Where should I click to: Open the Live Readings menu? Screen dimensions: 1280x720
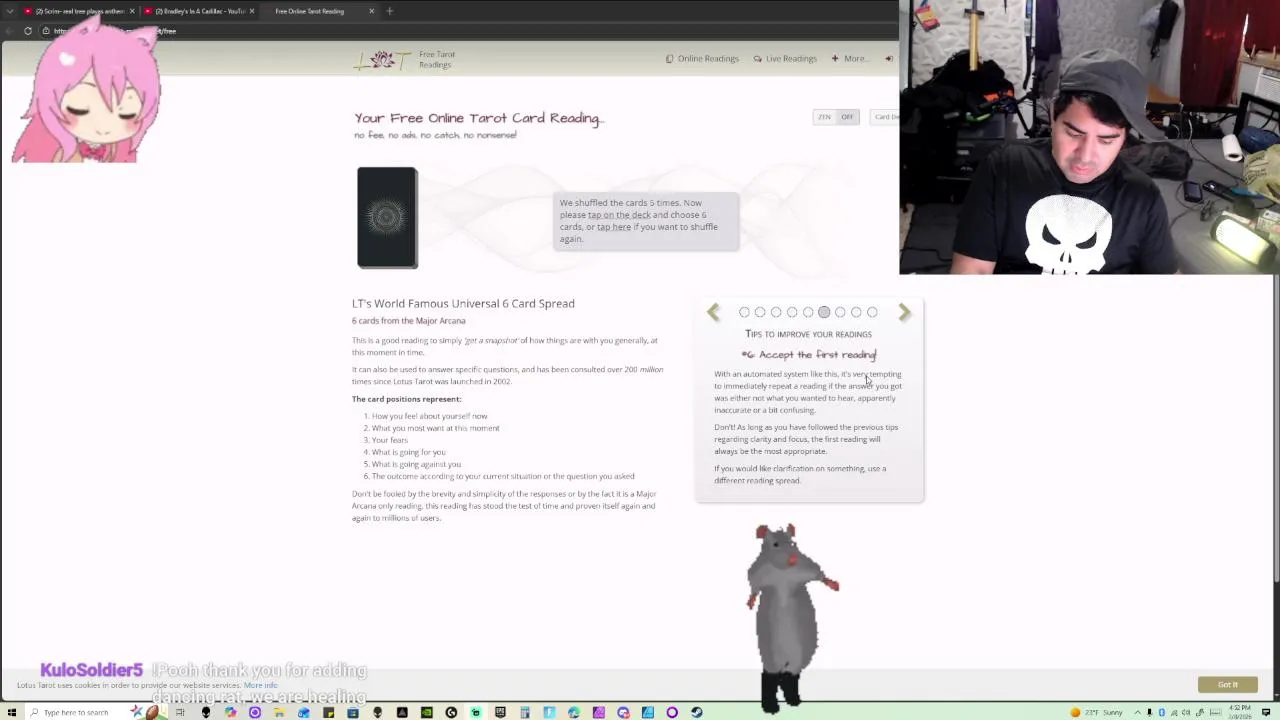[785, 59]
